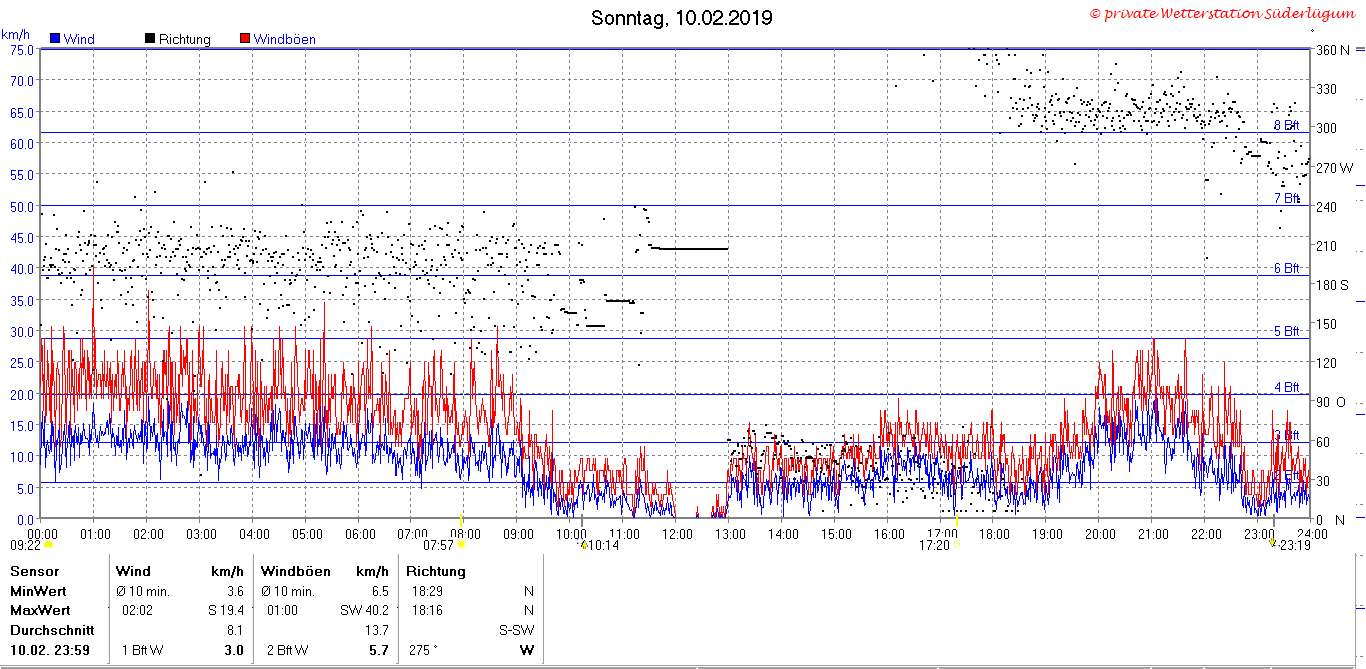Click the red Windböen legend square
The image size is (1366, 669).
(x=245, y=39)
